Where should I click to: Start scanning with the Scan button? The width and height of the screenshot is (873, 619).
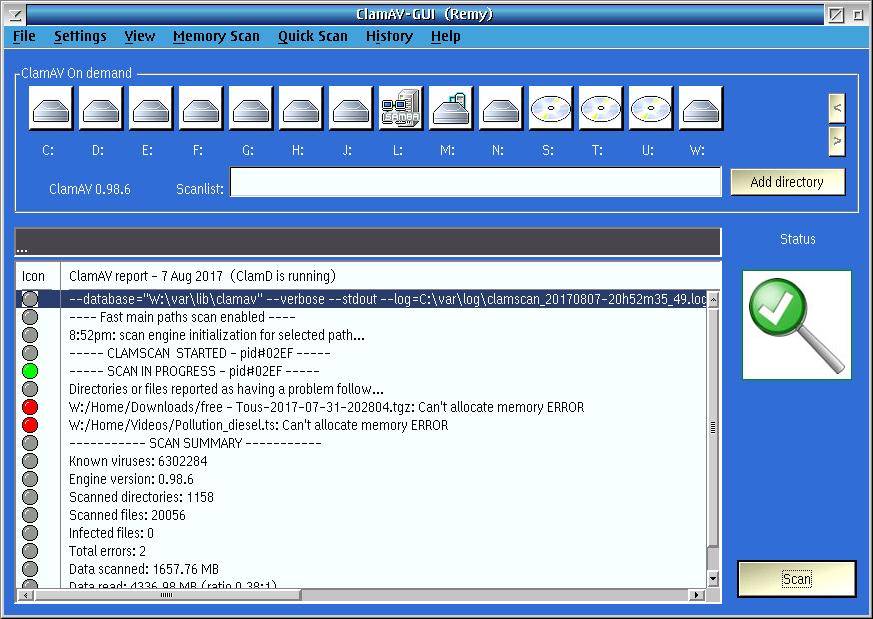[x=796, y=579]
